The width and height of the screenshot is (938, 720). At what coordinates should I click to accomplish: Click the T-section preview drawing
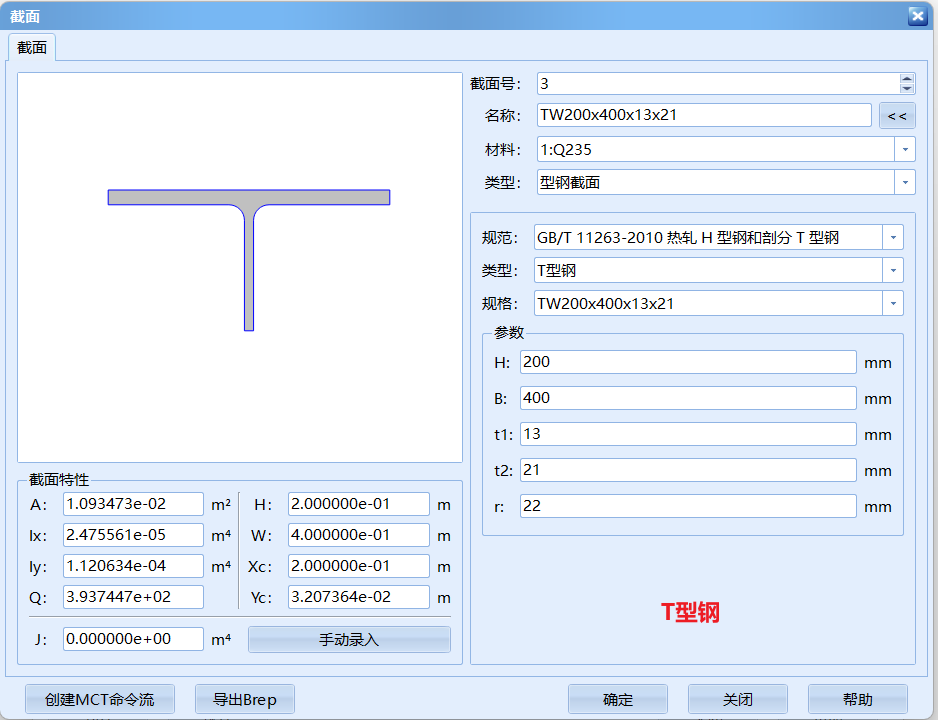click(x=249, y=256)
